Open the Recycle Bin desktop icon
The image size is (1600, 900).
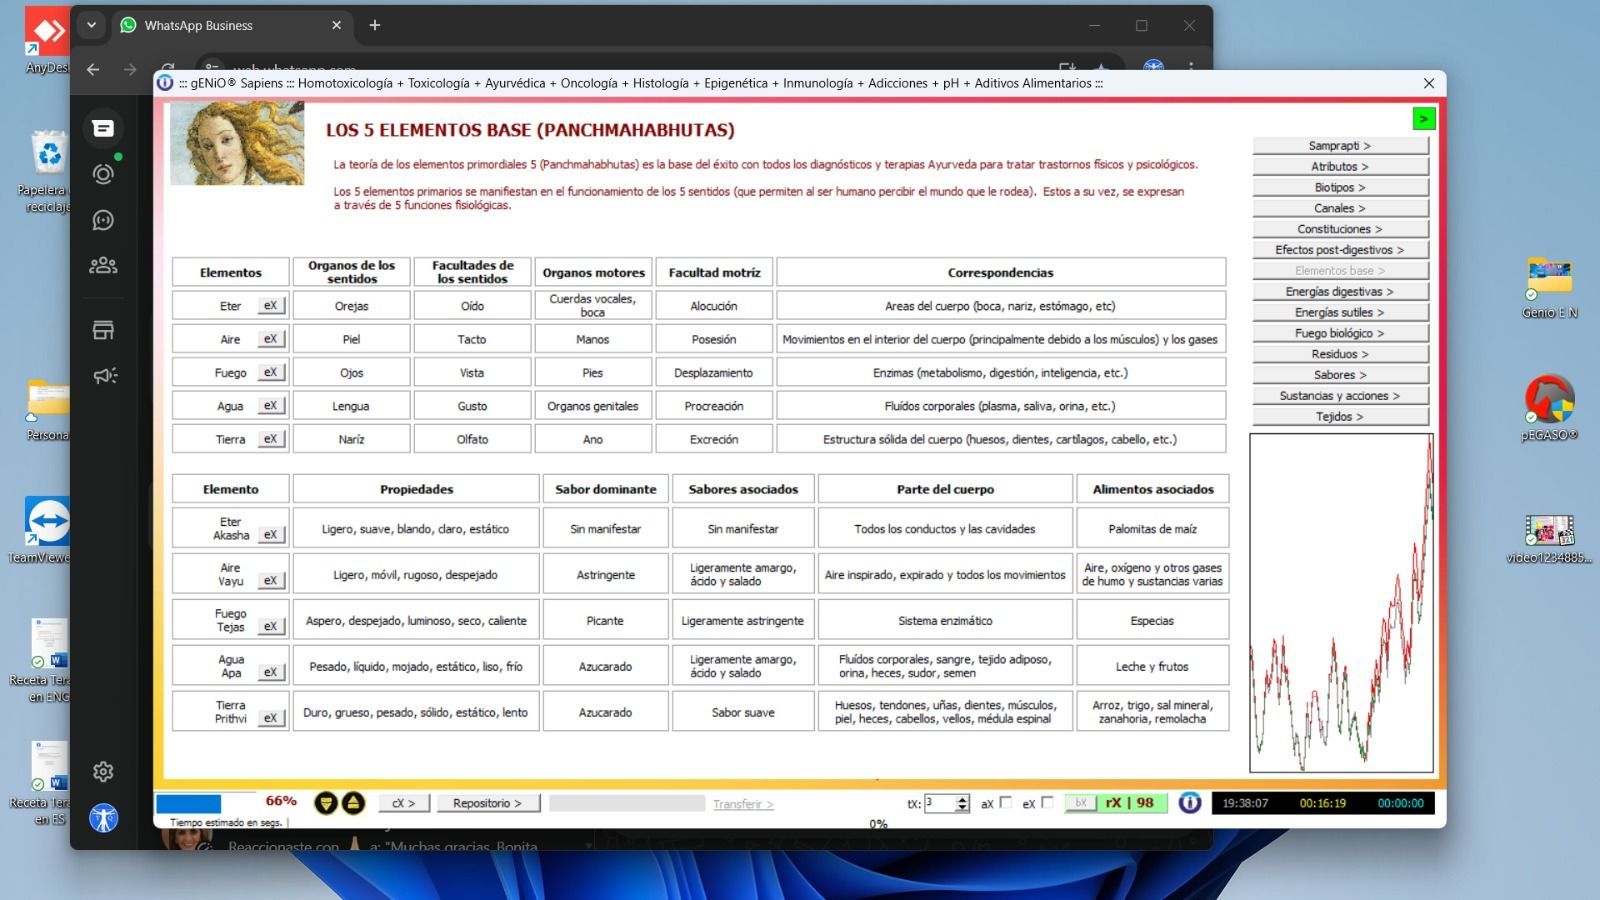pyautogui.click(x=46, y=170)
